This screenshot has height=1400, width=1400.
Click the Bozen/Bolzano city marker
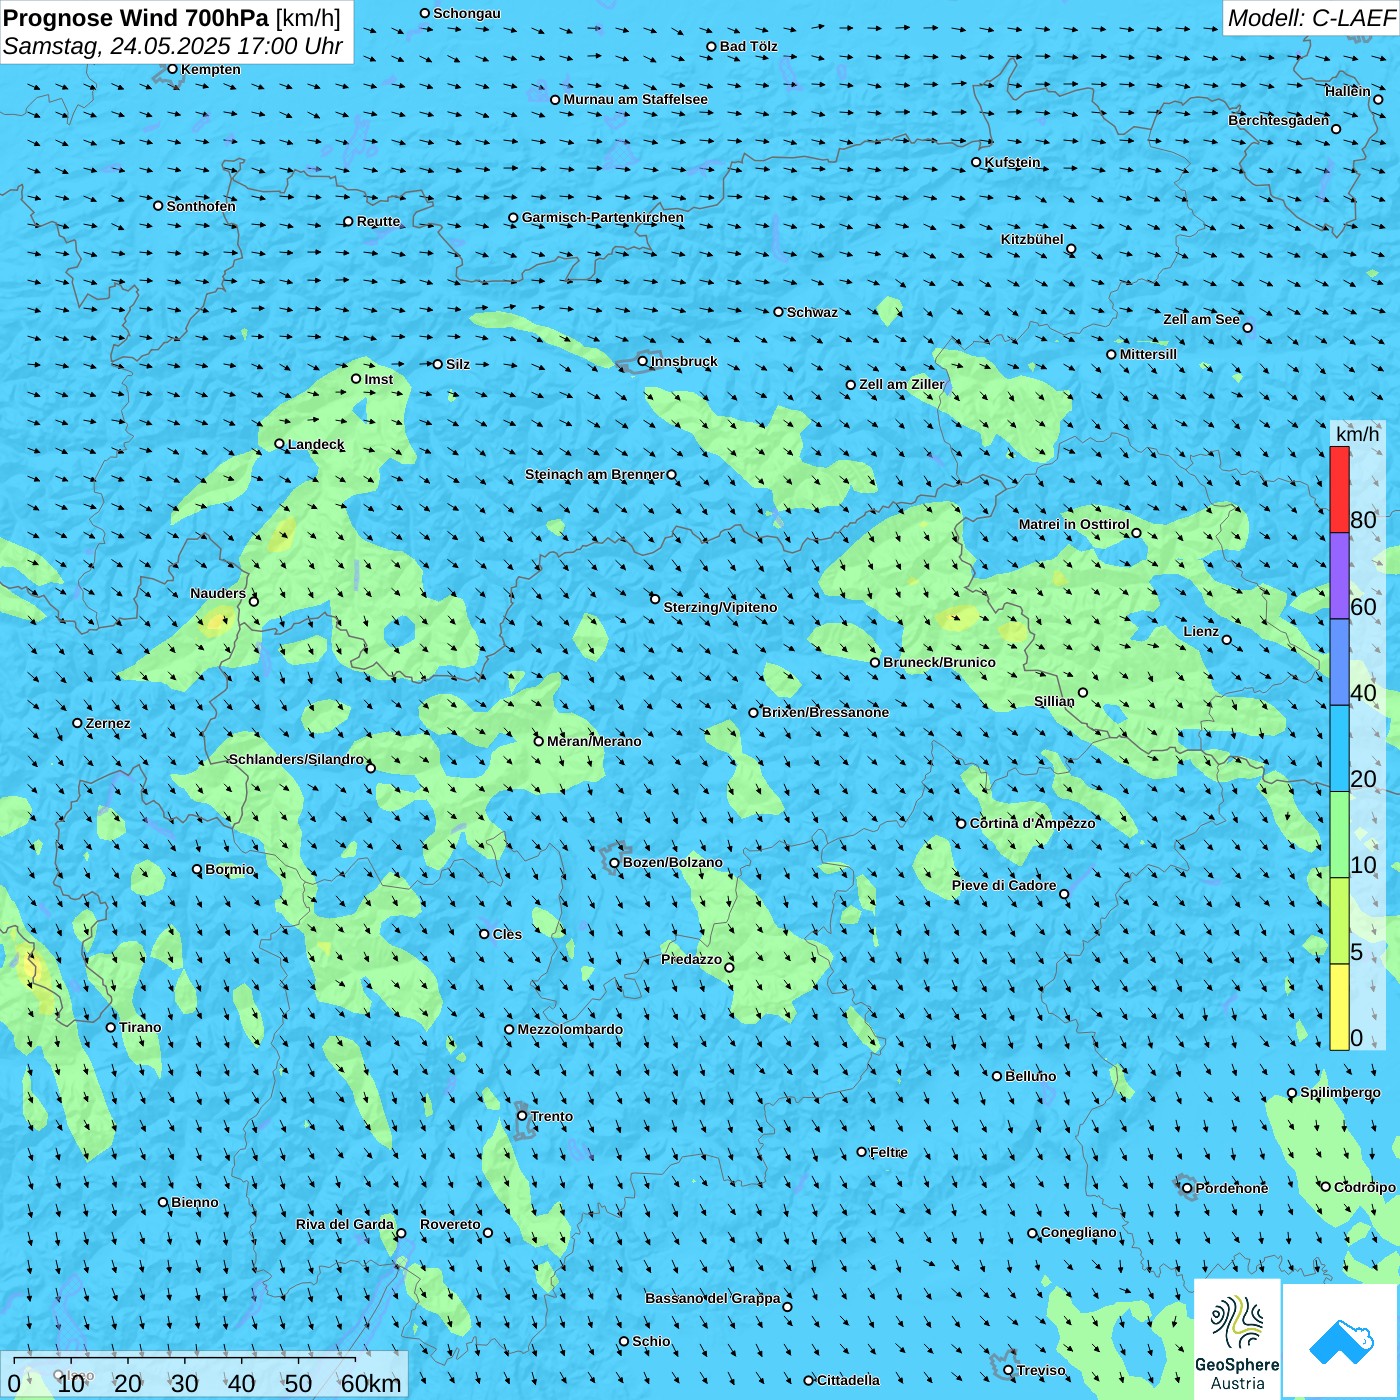coord(615,862)
